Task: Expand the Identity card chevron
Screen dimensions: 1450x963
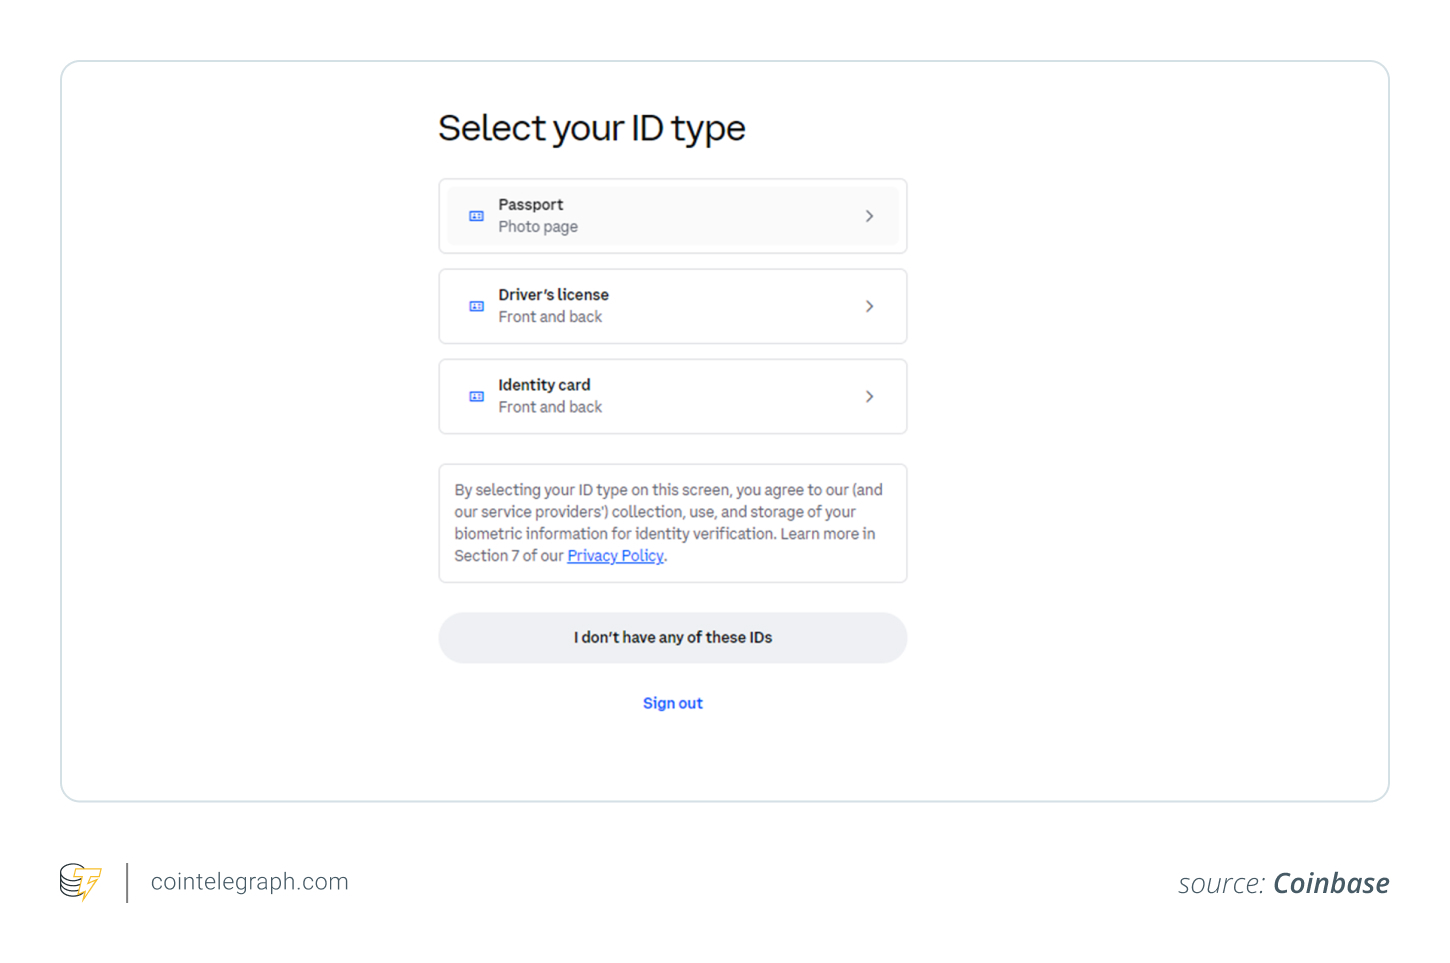Action: point(869,396)
